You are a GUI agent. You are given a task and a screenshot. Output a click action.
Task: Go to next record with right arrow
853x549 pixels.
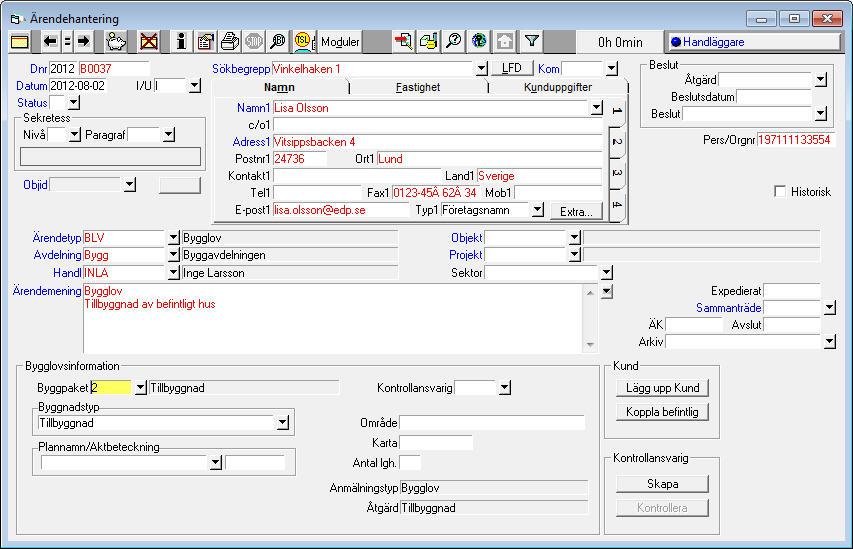coord(83,42)
